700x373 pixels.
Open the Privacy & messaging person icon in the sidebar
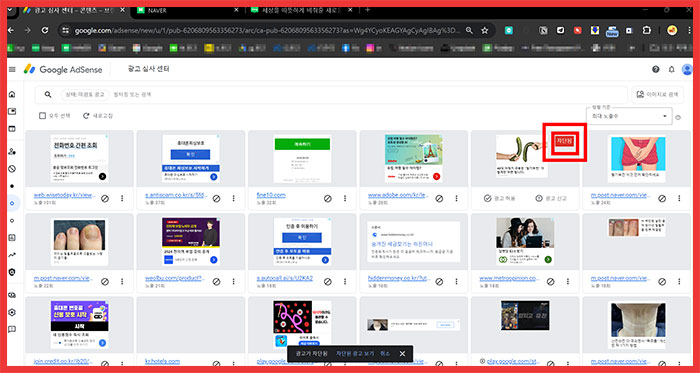coord(12,152)
